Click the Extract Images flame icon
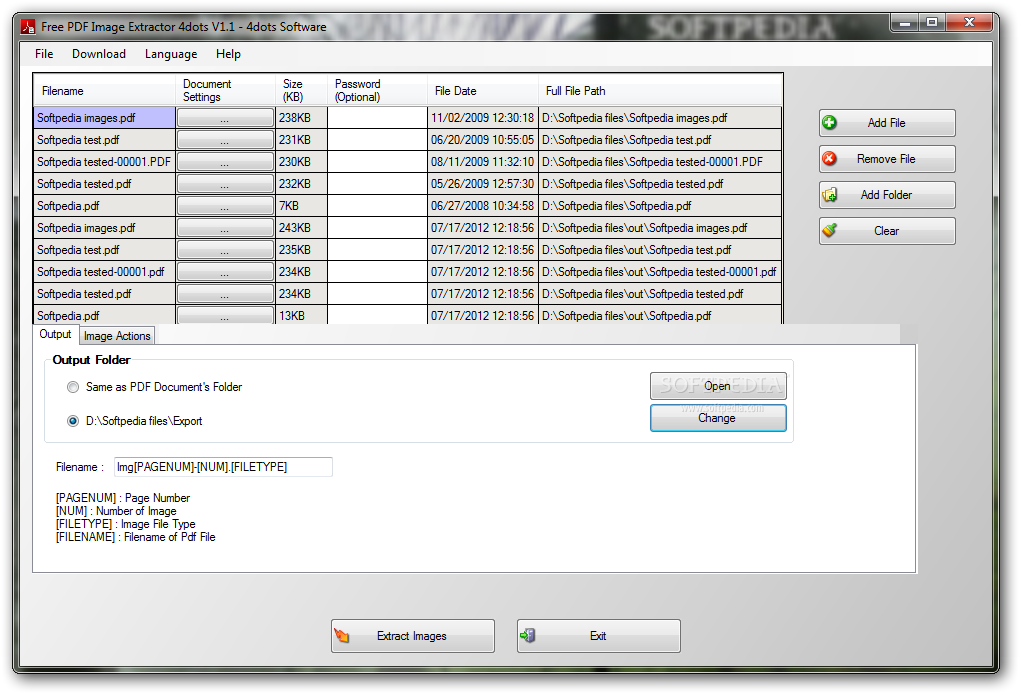This screenshot has width=1020, height=694. click(x=342, y=635)
